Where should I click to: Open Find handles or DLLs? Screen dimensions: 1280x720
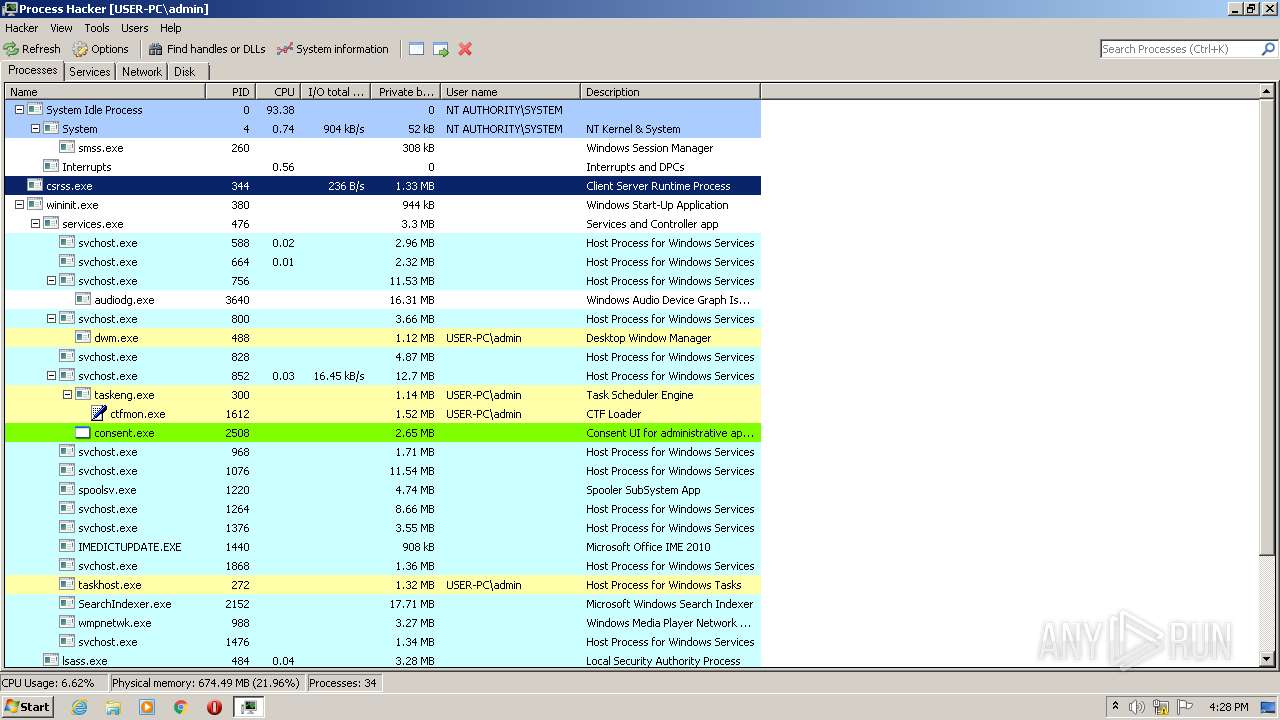pos(207,49)
